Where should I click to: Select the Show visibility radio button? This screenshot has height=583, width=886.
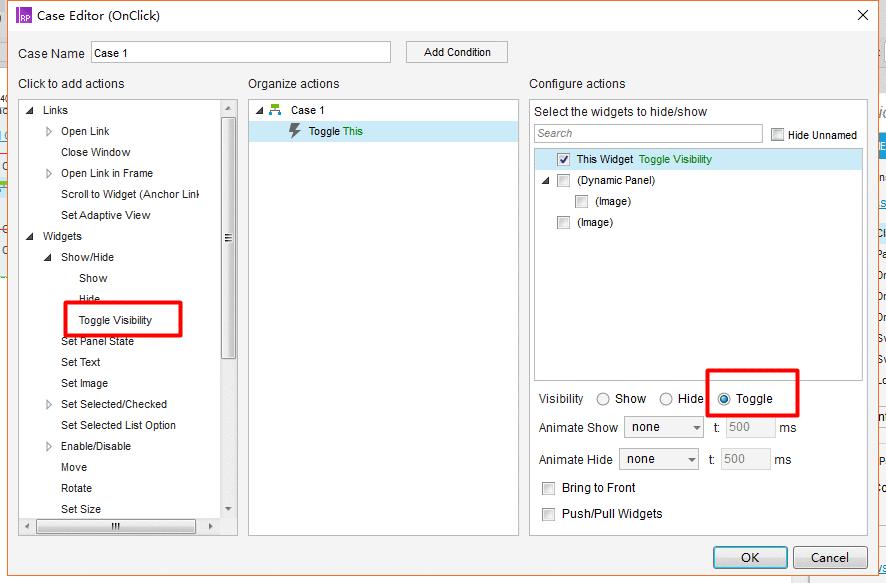[x=603, y=399]
